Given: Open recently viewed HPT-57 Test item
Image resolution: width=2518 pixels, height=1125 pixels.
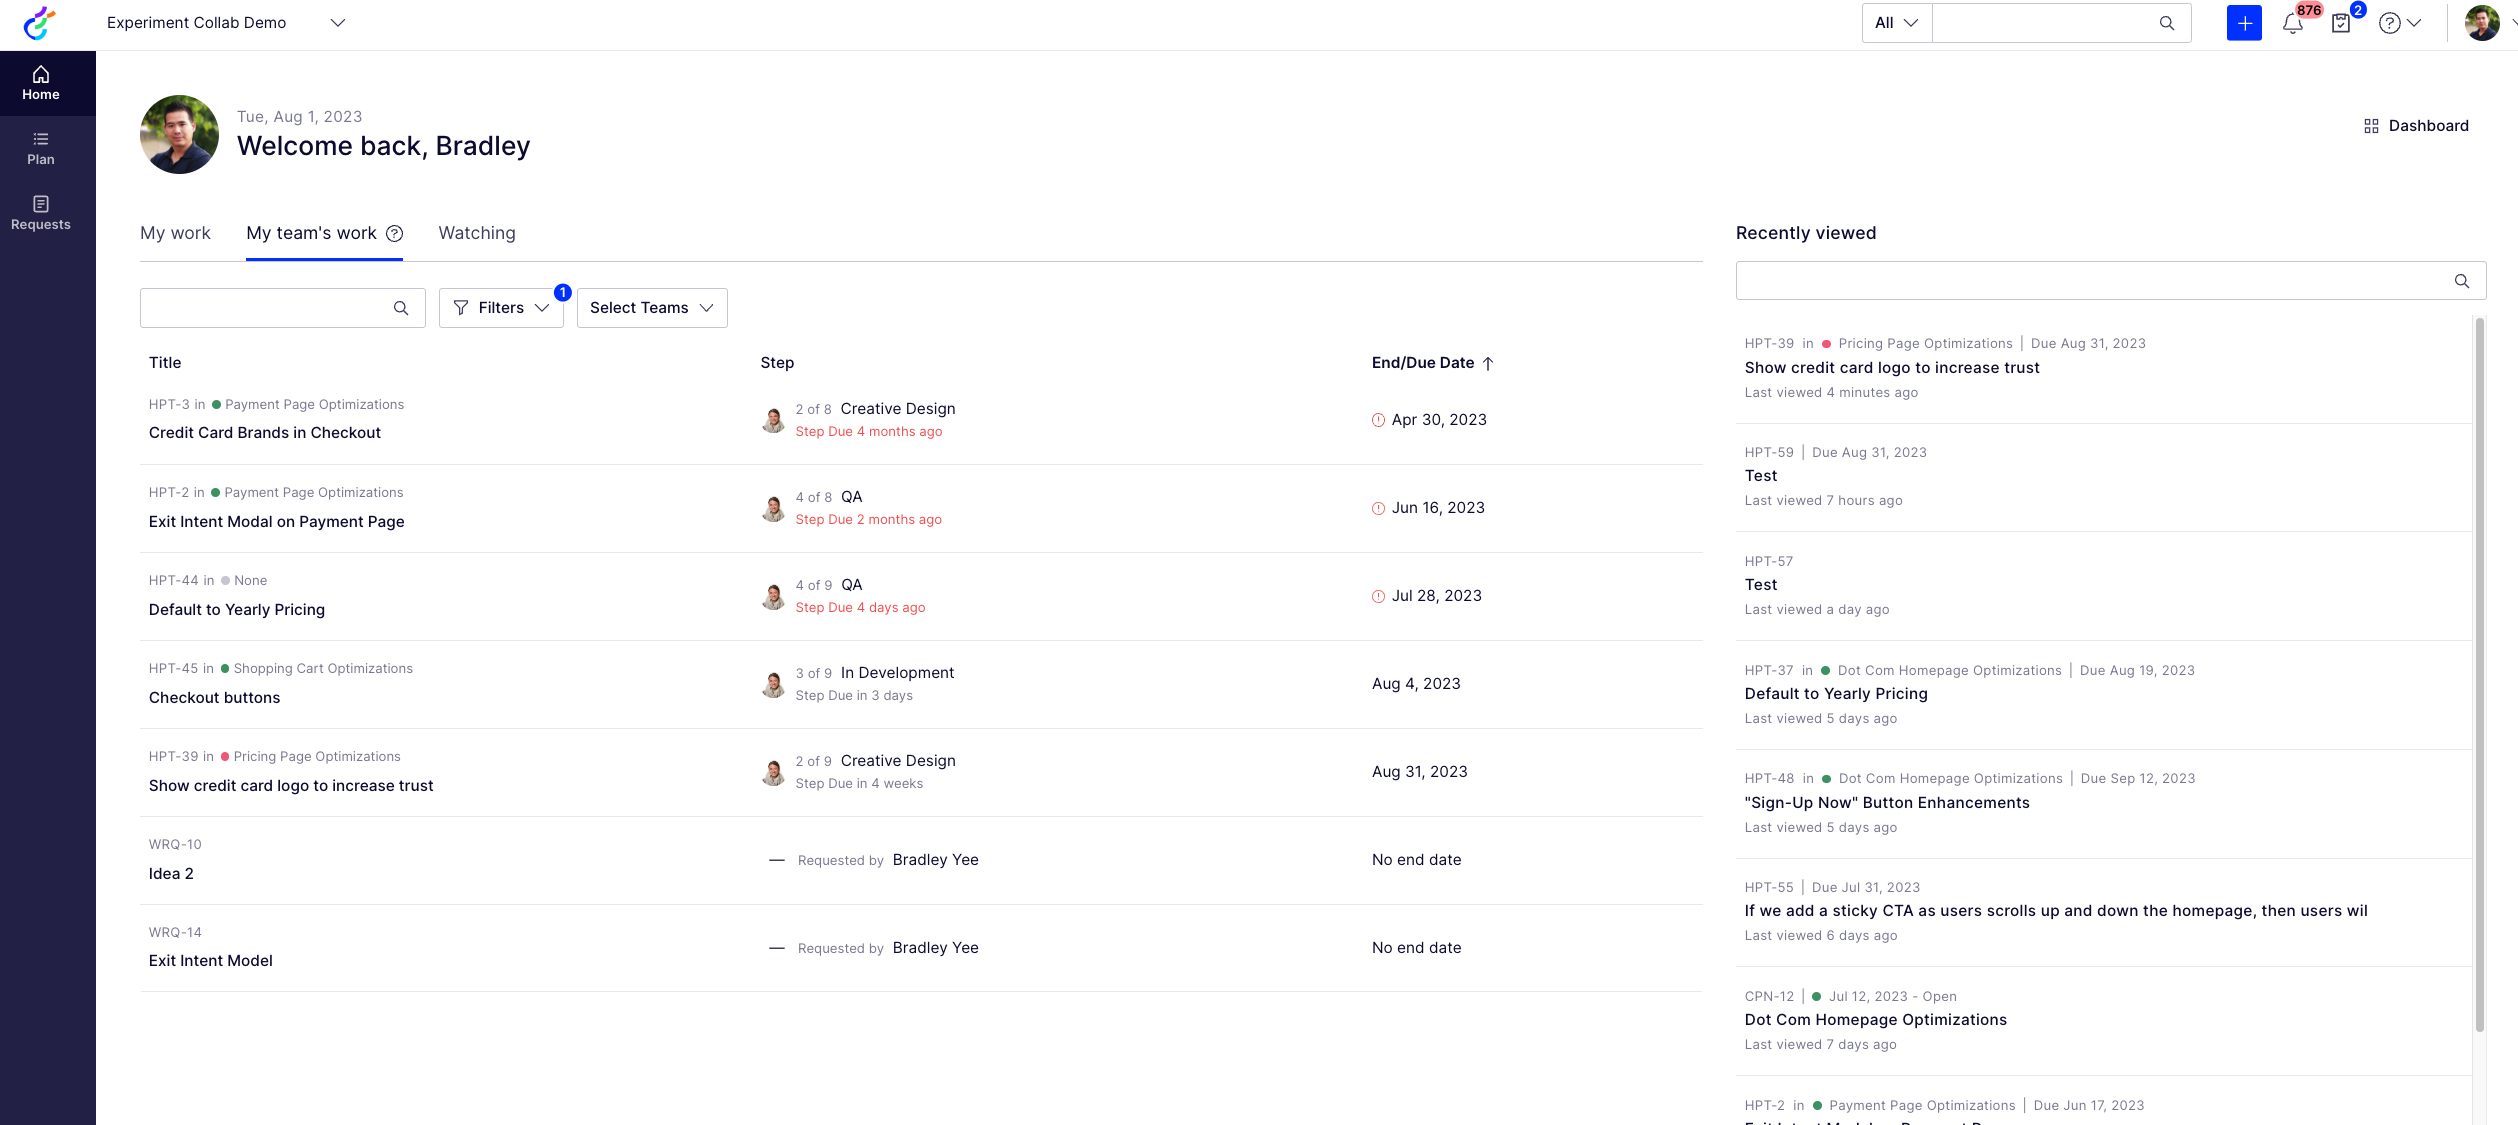Looking at the screenshot, I should coord(2104,586).
